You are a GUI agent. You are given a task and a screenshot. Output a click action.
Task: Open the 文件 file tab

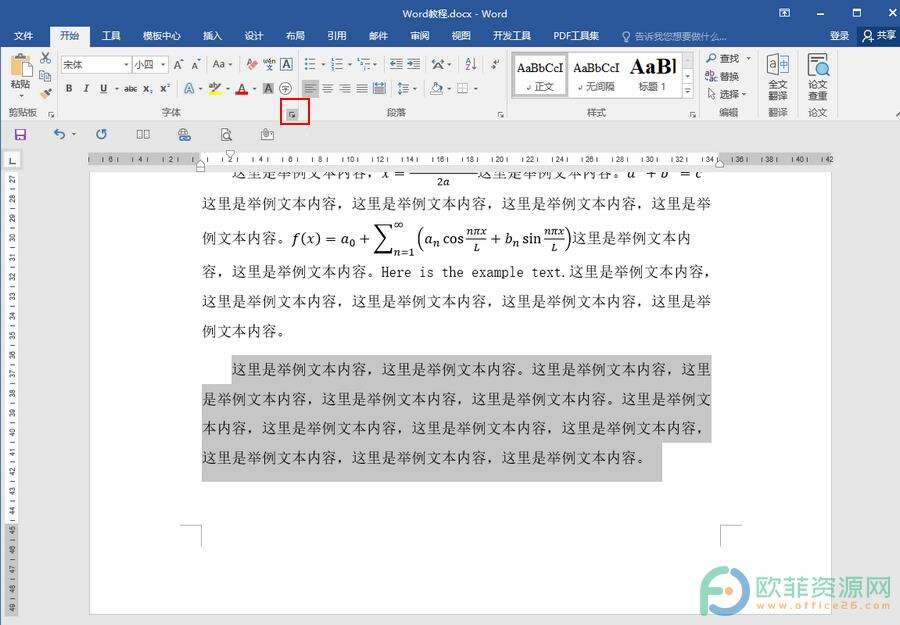[x=24, y=36]
